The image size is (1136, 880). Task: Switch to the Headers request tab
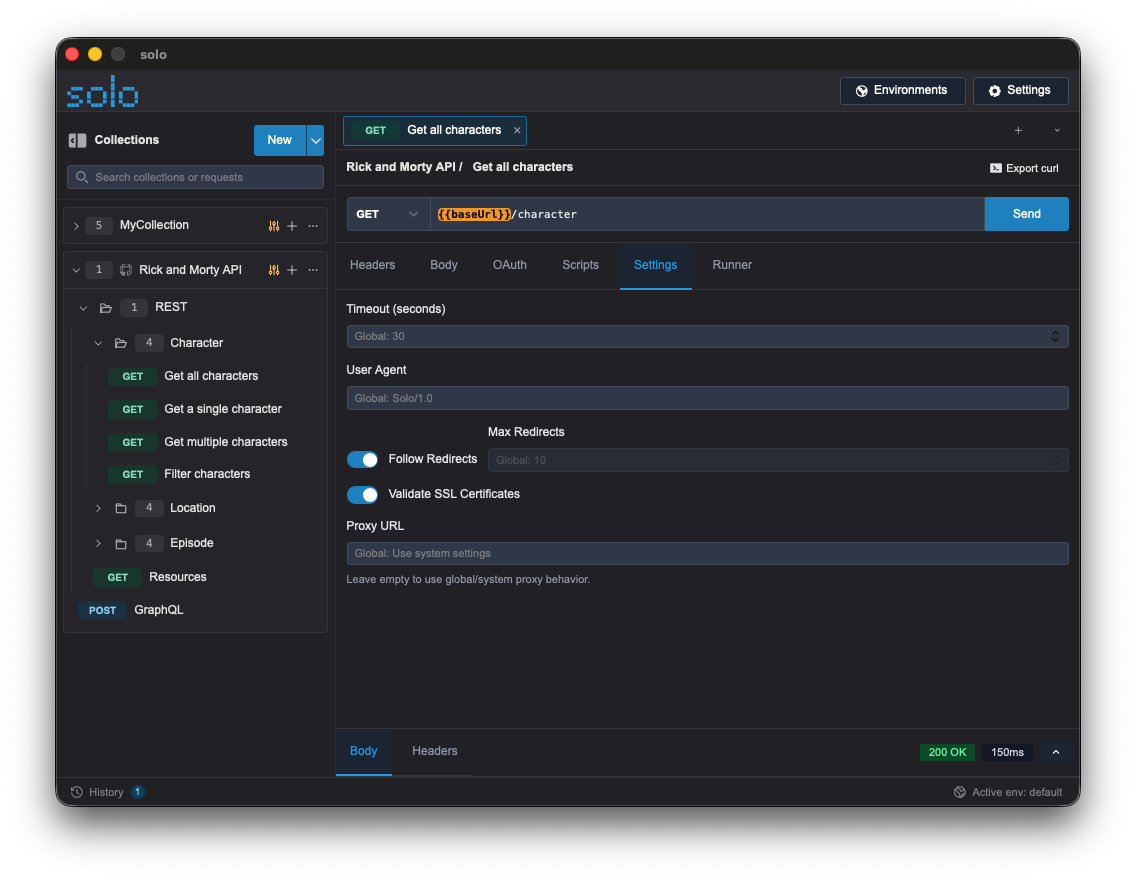(372, 265)
